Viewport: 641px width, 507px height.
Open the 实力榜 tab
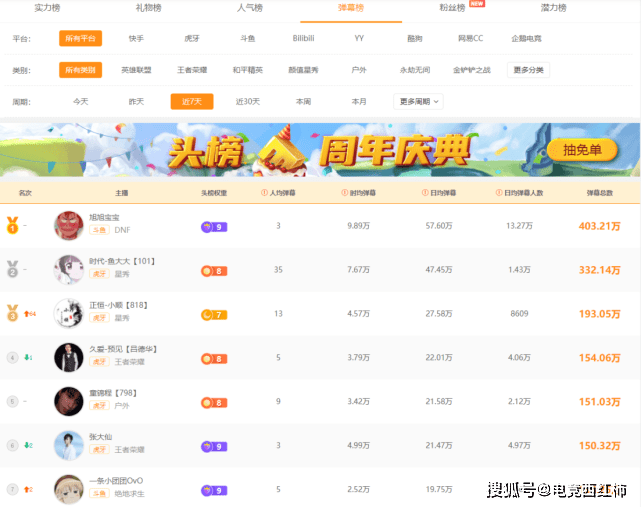(x=47, y=8)
